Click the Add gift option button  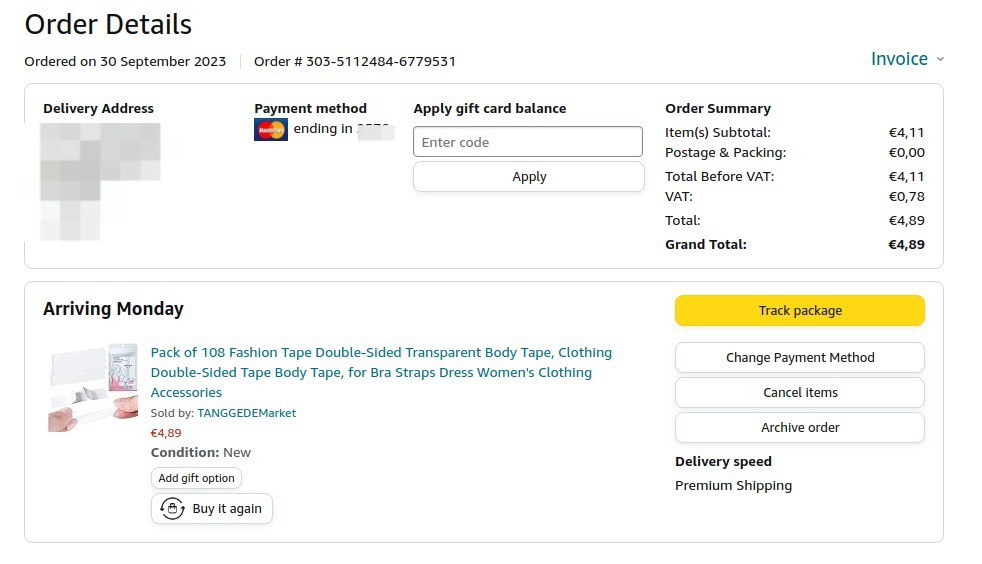click(x=196, y=478)
